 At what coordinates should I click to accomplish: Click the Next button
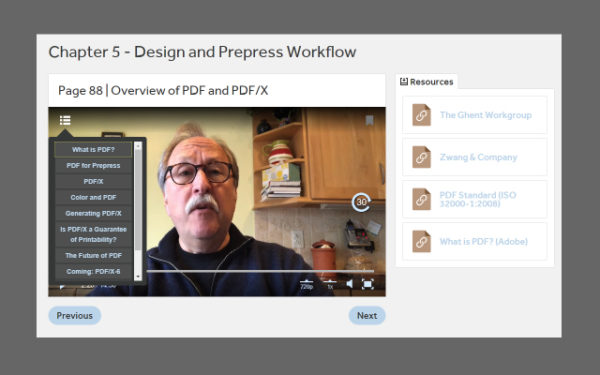tap(367, 315)
